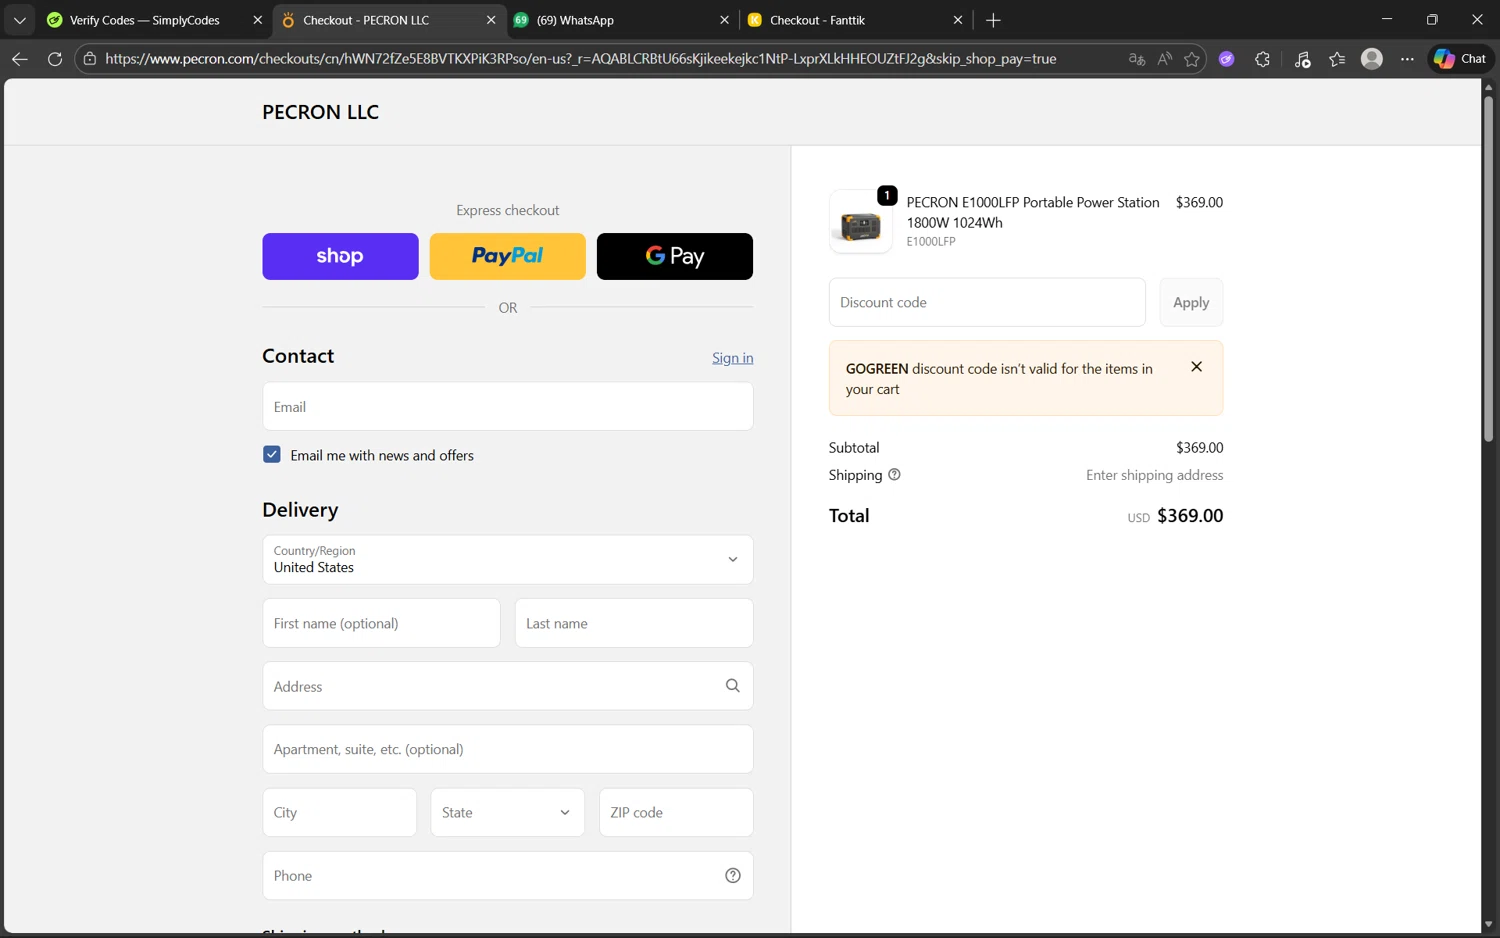Click the Subtotal $369.00 value

[x=1200, y=448]
